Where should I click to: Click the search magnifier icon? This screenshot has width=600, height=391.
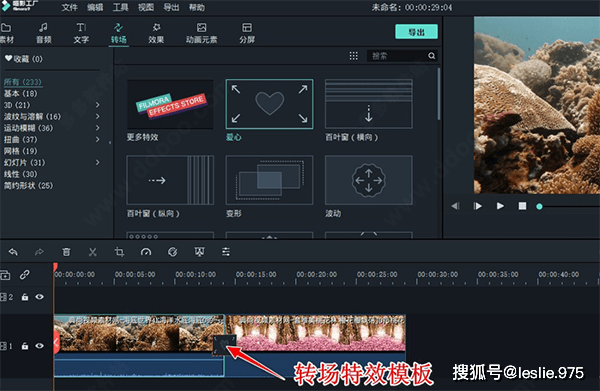click(432, 56)
